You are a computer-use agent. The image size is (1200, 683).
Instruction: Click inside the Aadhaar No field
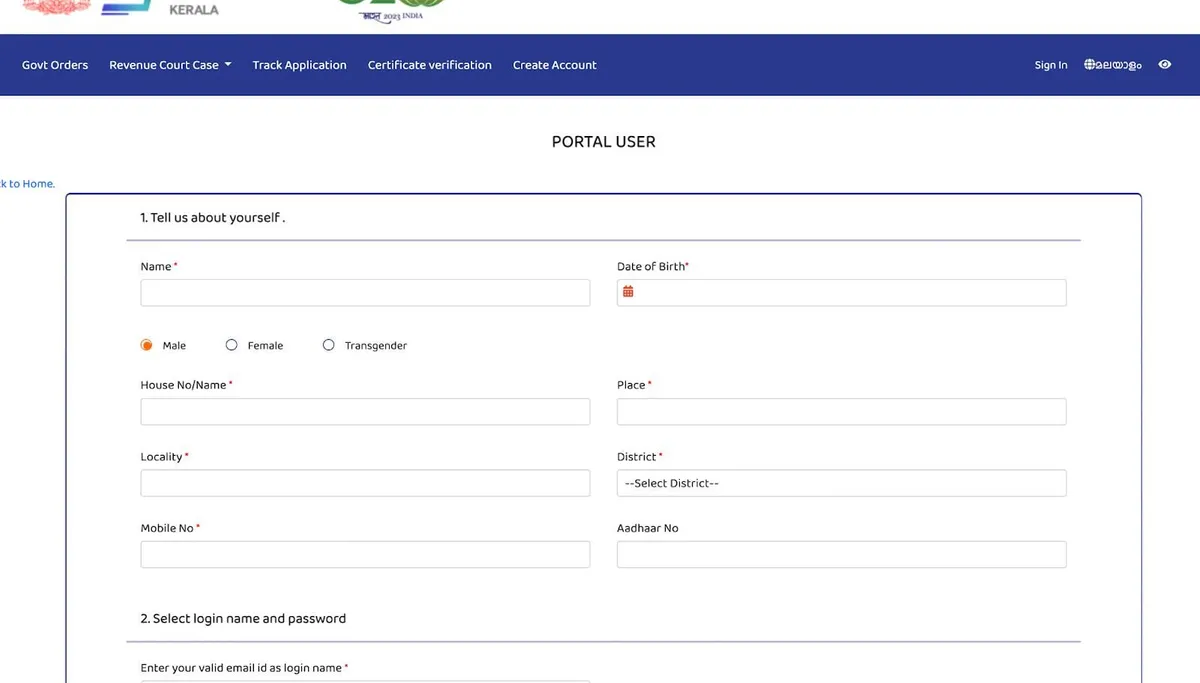coord(841,554)
